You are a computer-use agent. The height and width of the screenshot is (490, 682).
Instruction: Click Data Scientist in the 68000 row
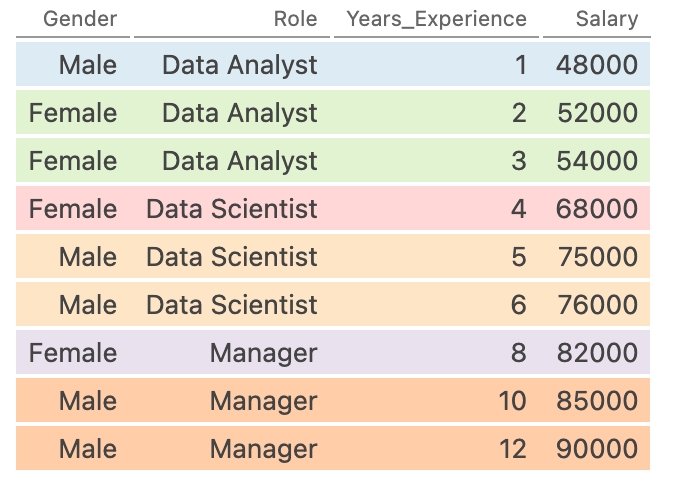point(232,209)
